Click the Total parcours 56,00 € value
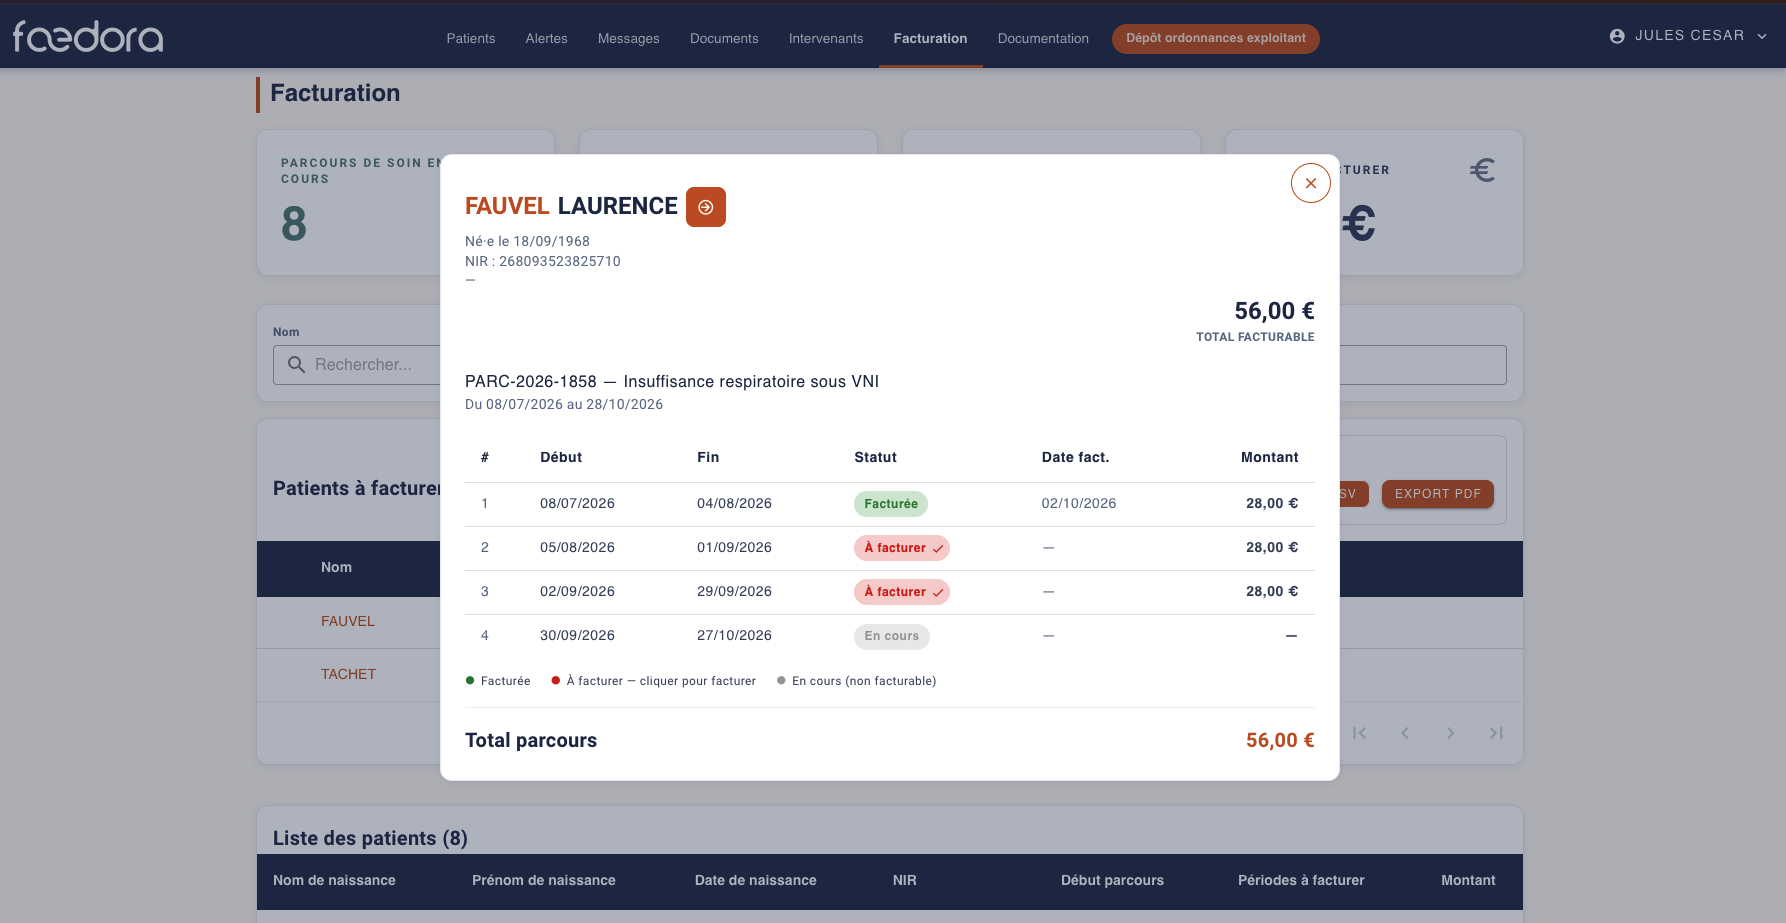The width and height of the screenshot is (1786, 923). coord(1280,740)
